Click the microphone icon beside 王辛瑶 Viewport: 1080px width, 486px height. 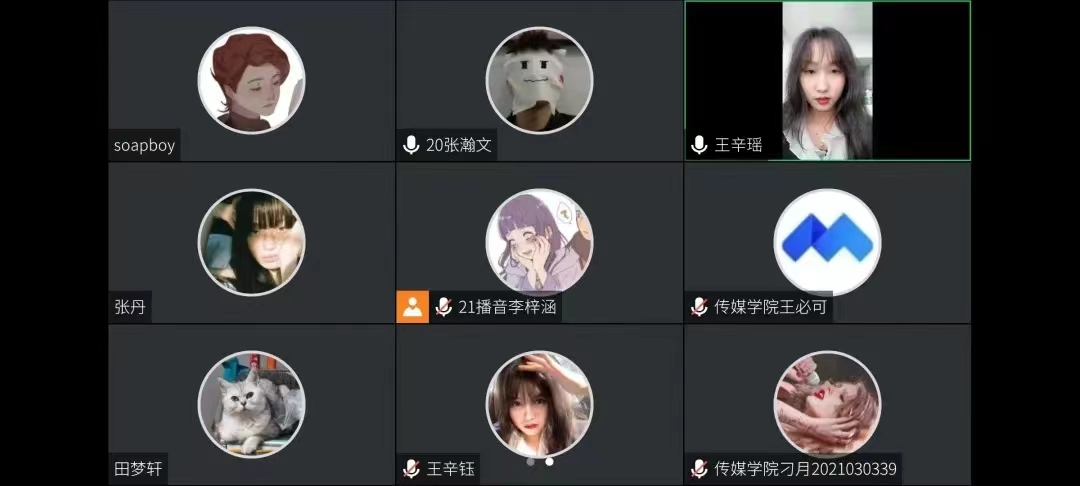pyautogui.click(x=699, y=145)
